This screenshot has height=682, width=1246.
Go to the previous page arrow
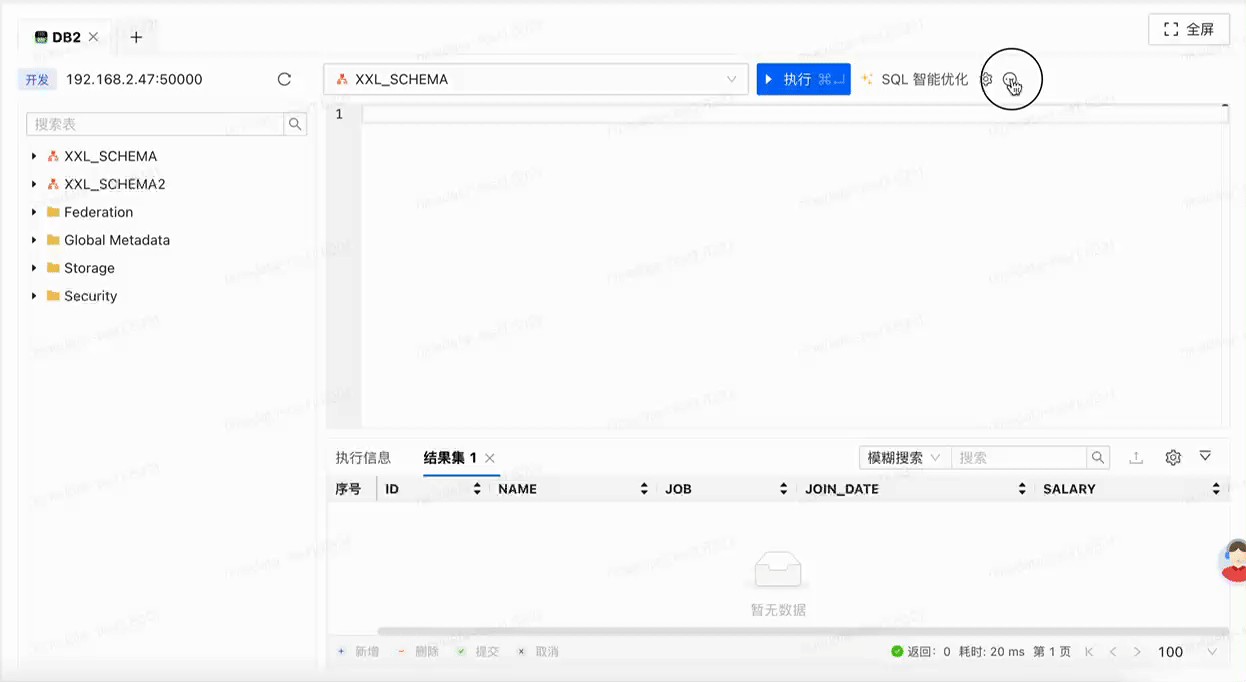tap(1112, 651)
